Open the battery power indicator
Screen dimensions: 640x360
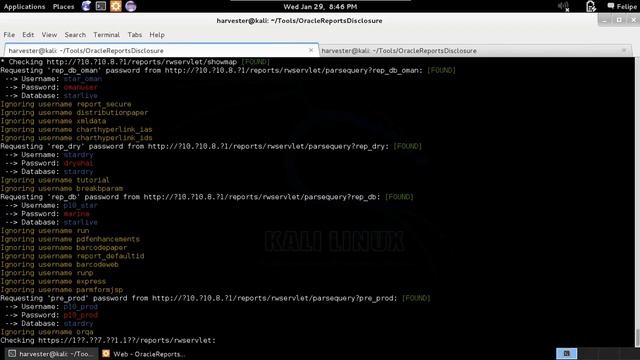point(591,6)
